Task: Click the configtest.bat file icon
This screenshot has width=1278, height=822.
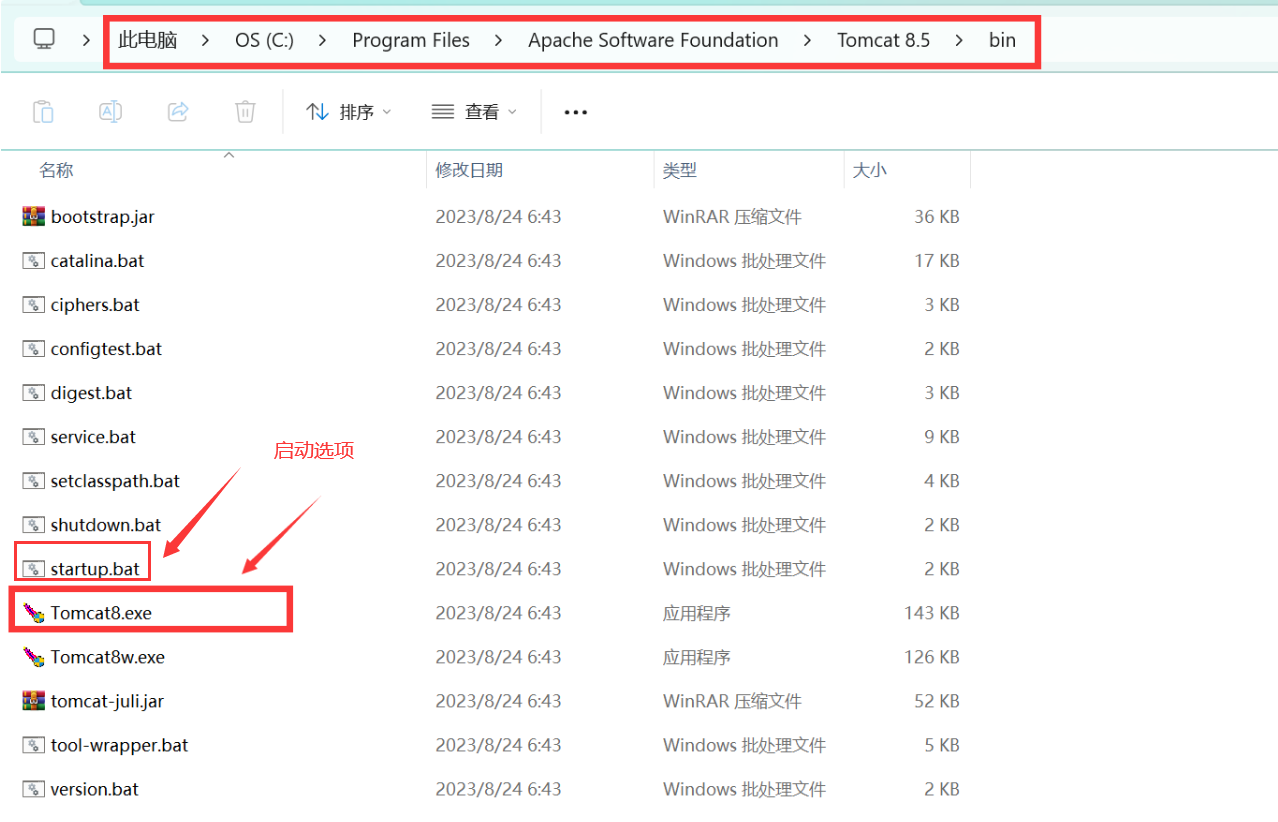Action: click(34, 348)
